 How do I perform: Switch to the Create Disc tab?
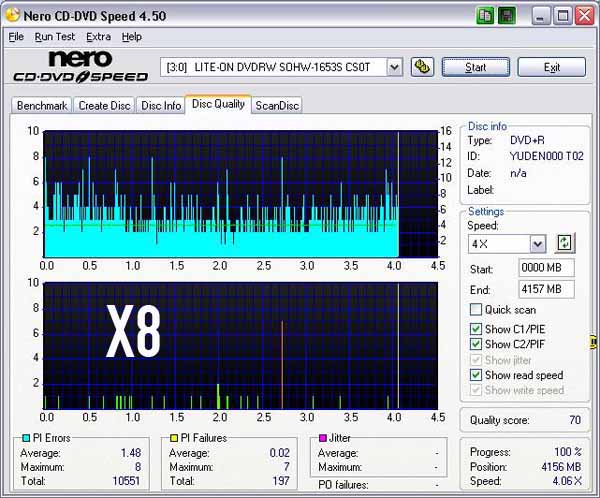coord(104,105)
